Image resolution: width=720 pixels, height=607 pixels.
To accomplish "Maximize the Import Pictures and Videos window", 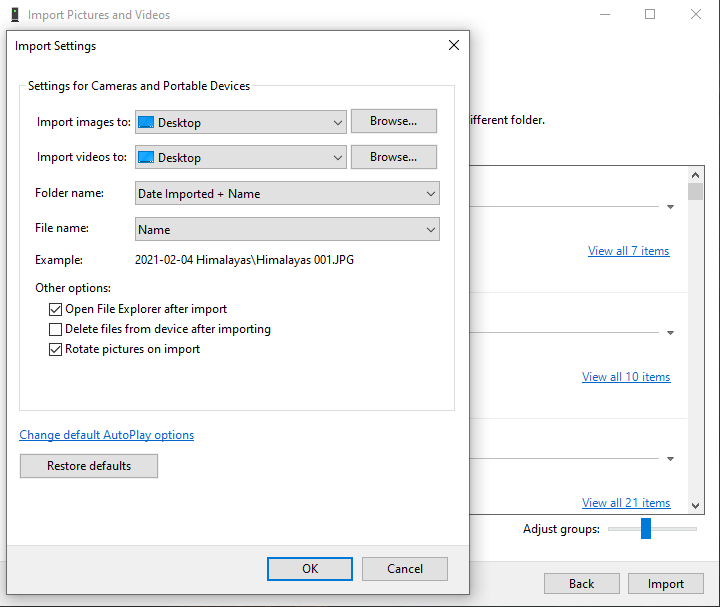I will (650, 15).
